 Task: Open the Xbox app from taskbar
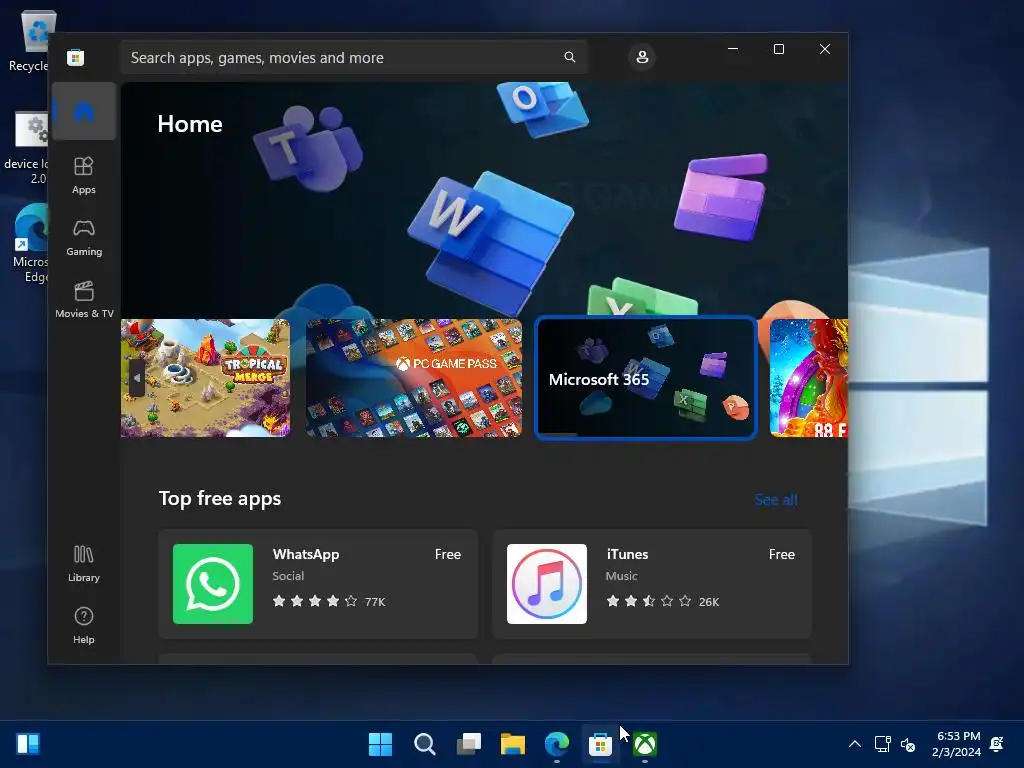[x=645, y=744]
